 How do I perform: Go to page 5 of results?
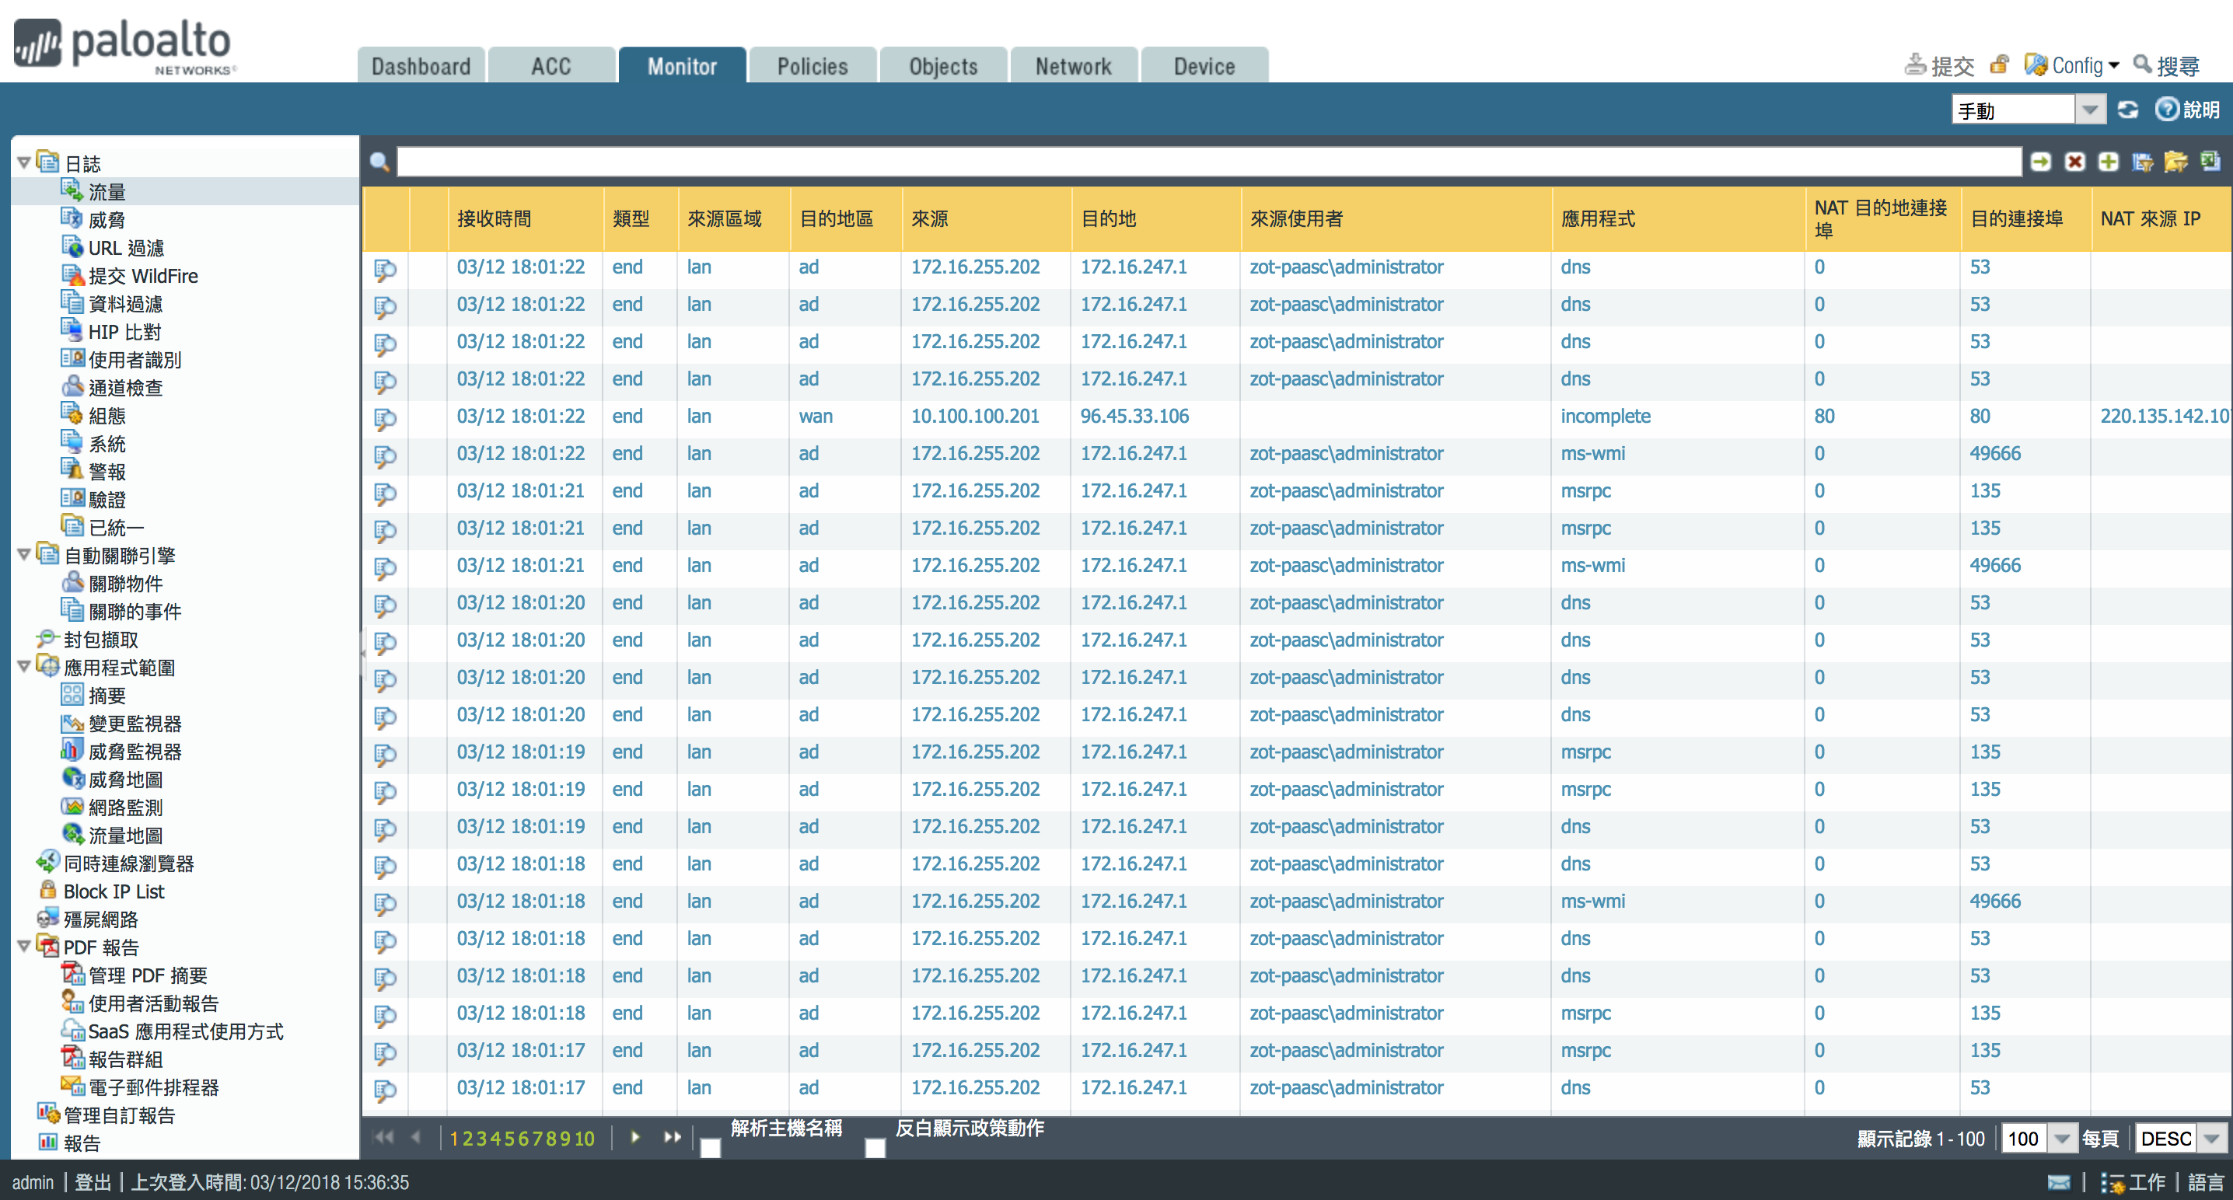510,1138
